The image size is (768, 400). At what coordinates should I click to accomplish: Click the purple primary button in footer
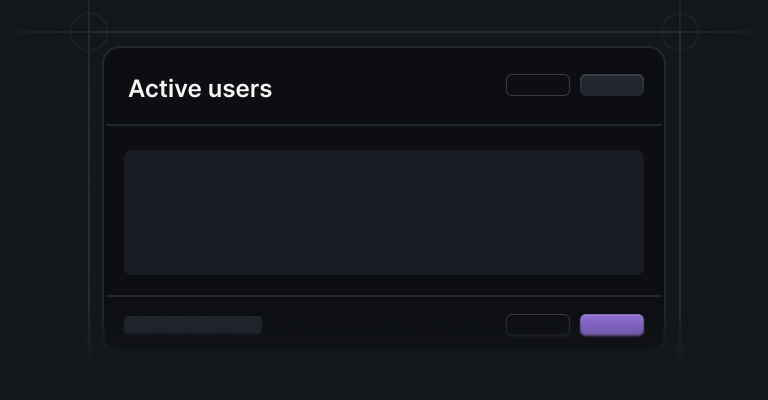pyautogui.click(x=612, y=325)
